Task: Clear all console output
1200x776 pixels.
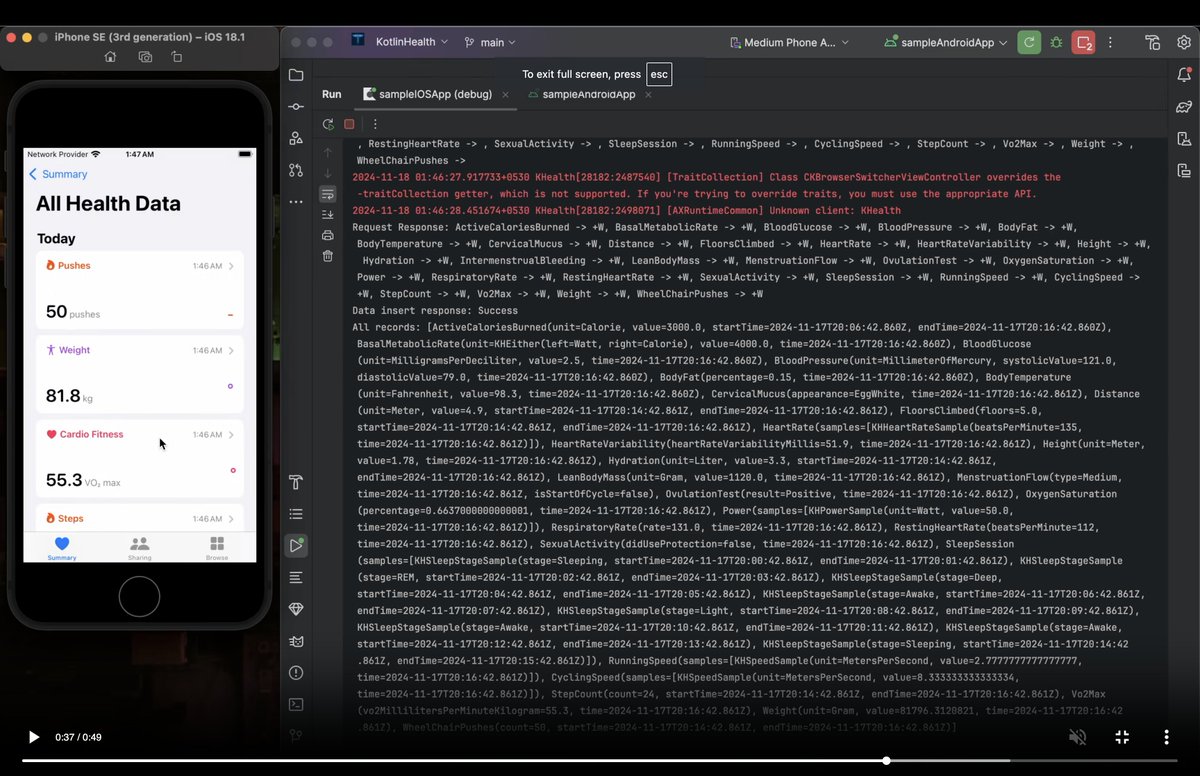Action: [328, 256]
